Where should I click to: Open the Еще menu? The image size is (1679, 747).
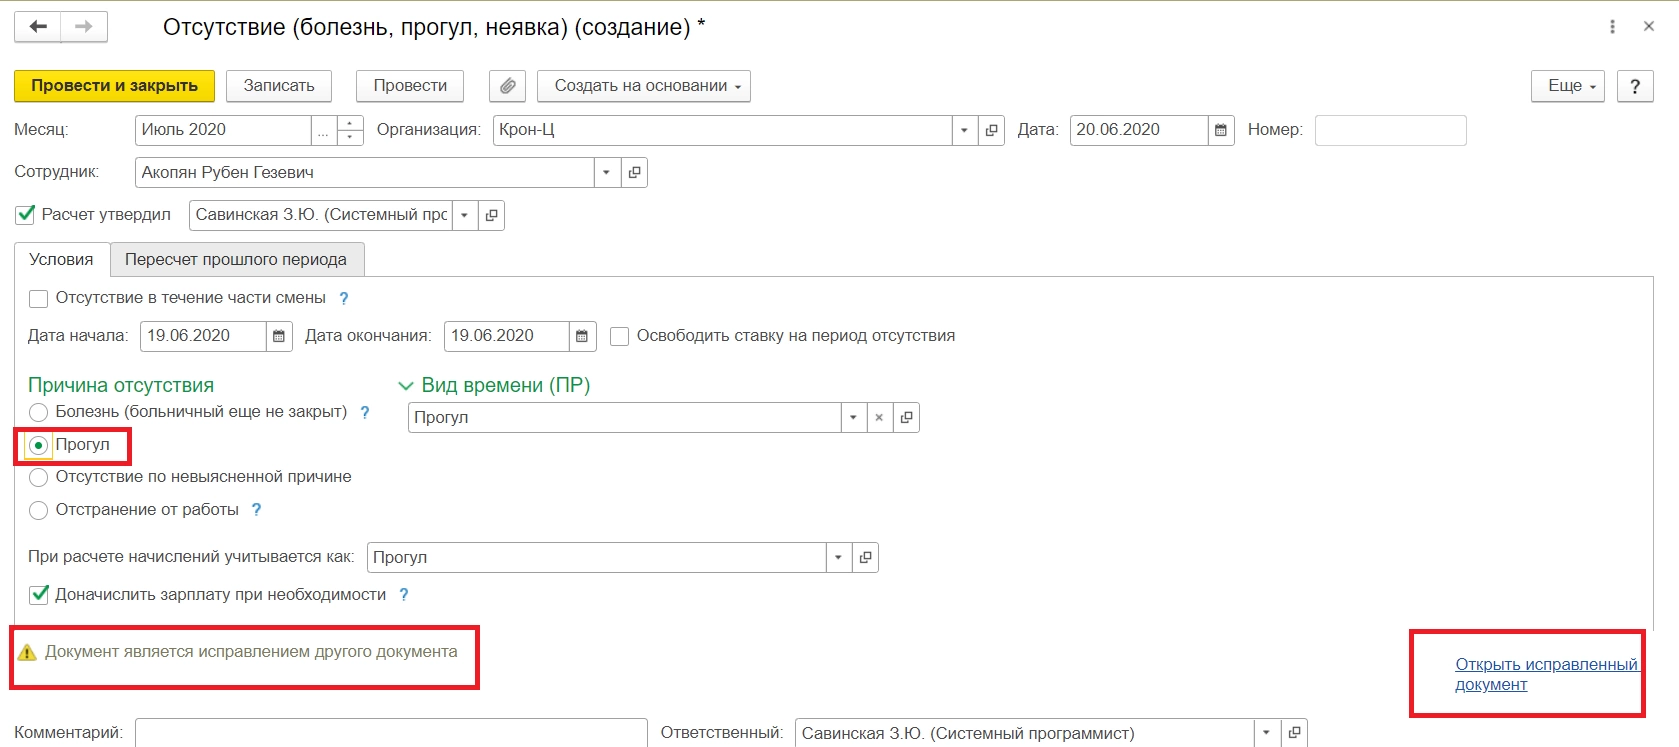[1568, 86]
